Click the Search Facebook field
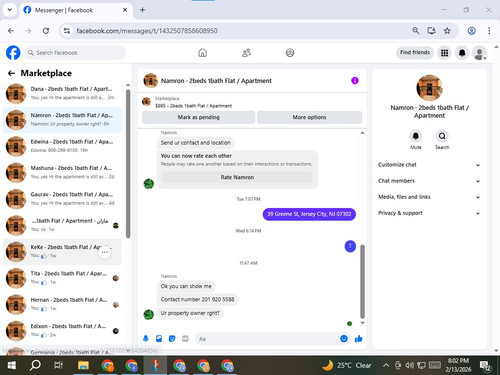 [75, 53]
